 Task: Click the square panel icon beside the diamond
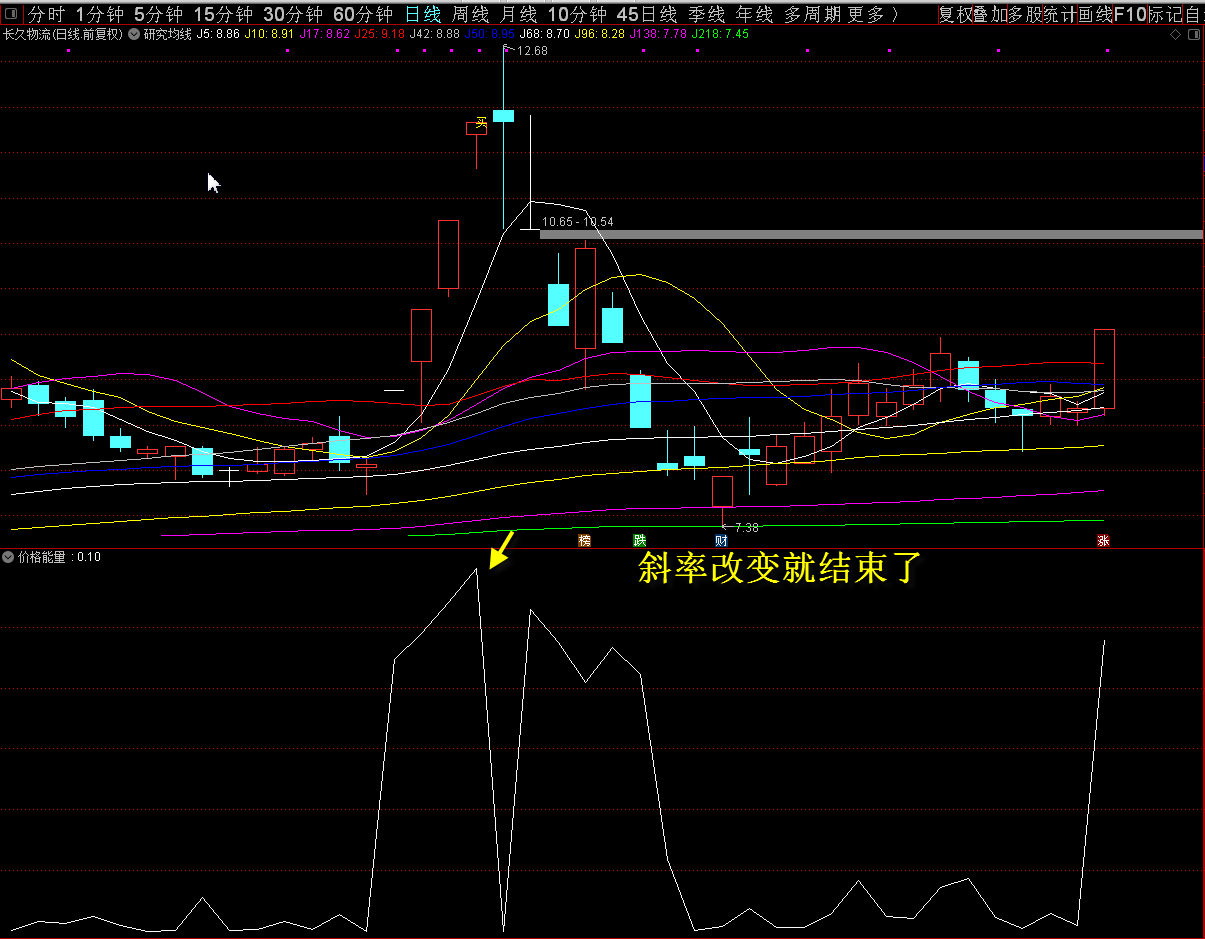click(x=1193, y=35)
